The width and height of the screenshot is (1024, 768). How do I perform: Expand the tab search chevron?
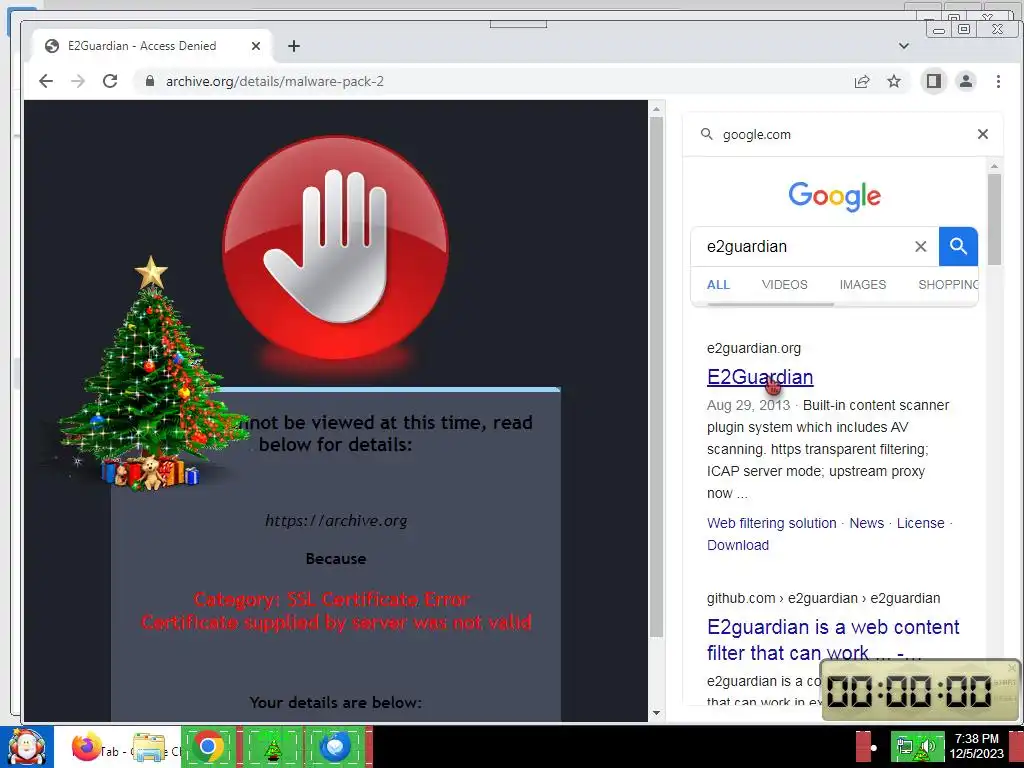pos(904,46)
